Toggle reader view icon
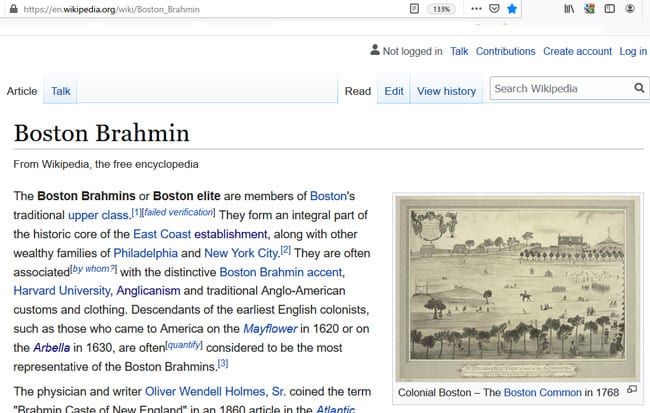Screen dimensions: 650x413 click(414, 9)
